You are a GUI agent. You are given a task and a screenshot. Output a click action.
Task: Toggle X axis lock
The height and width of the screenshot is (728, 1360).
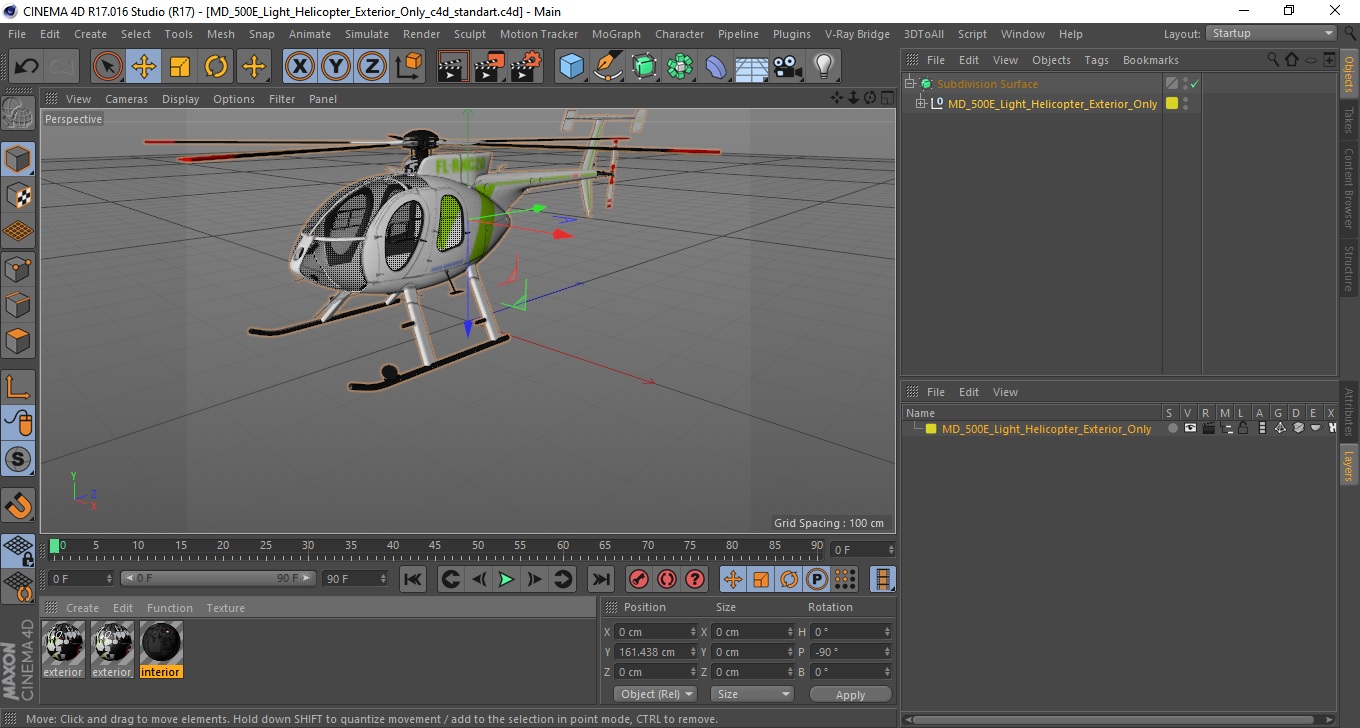click(x=299, y=67)
